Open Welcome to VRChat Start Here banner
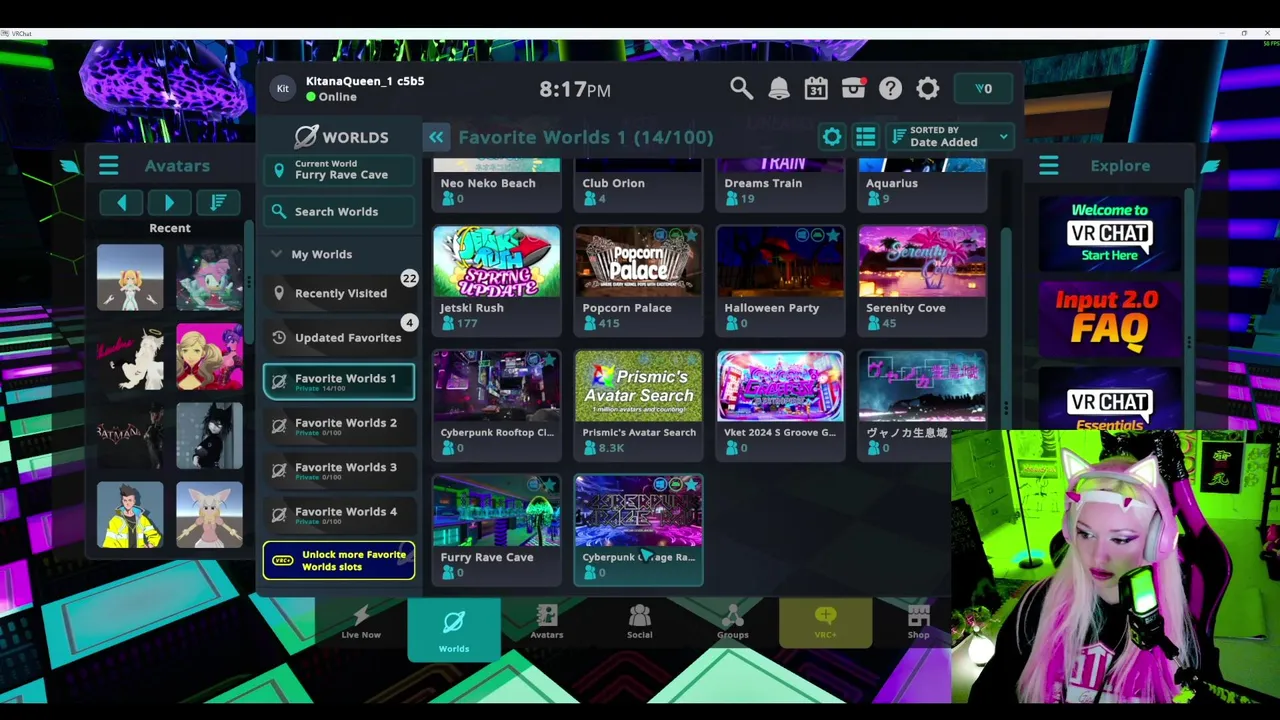This screenshot has width=1280, height=720. click(x=1109, y=234)
